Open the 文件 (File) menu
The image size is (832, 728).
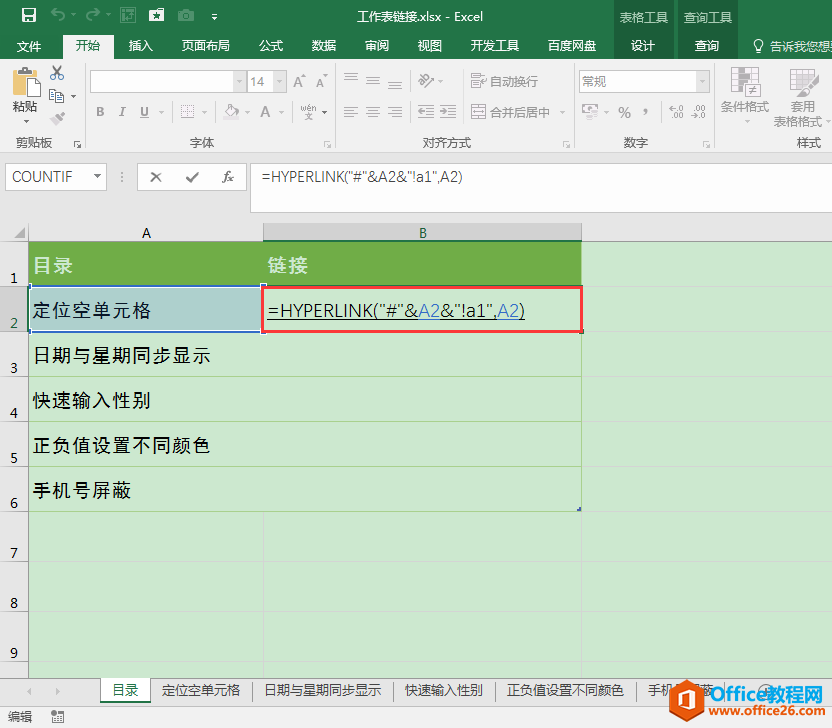pos(29,46)
